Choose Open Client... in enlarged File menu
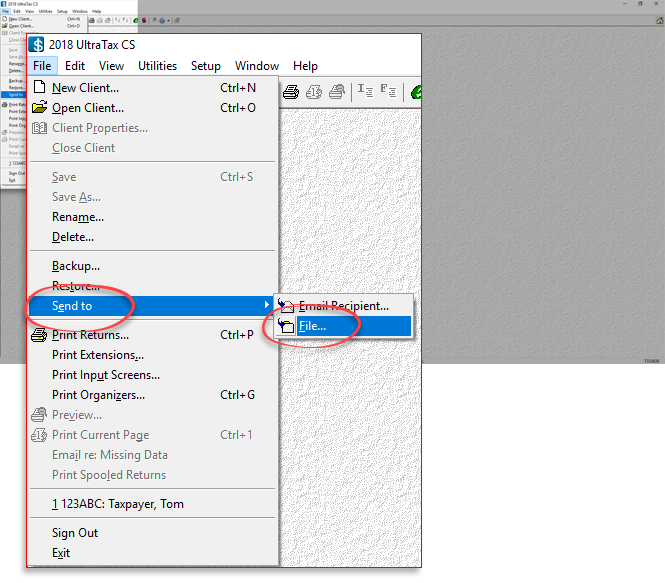 click(153, 108)
